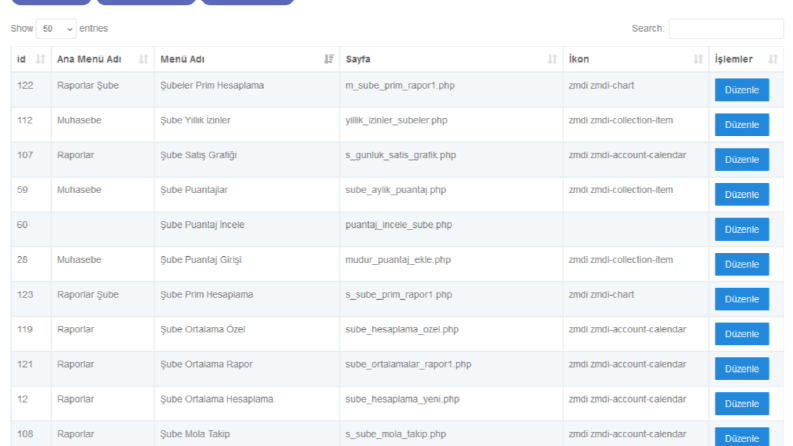The height and width of the screenshot is (446, 793).
Task: Select cell sube_hesaplama_yeni.php
Action: pos(403,399)
